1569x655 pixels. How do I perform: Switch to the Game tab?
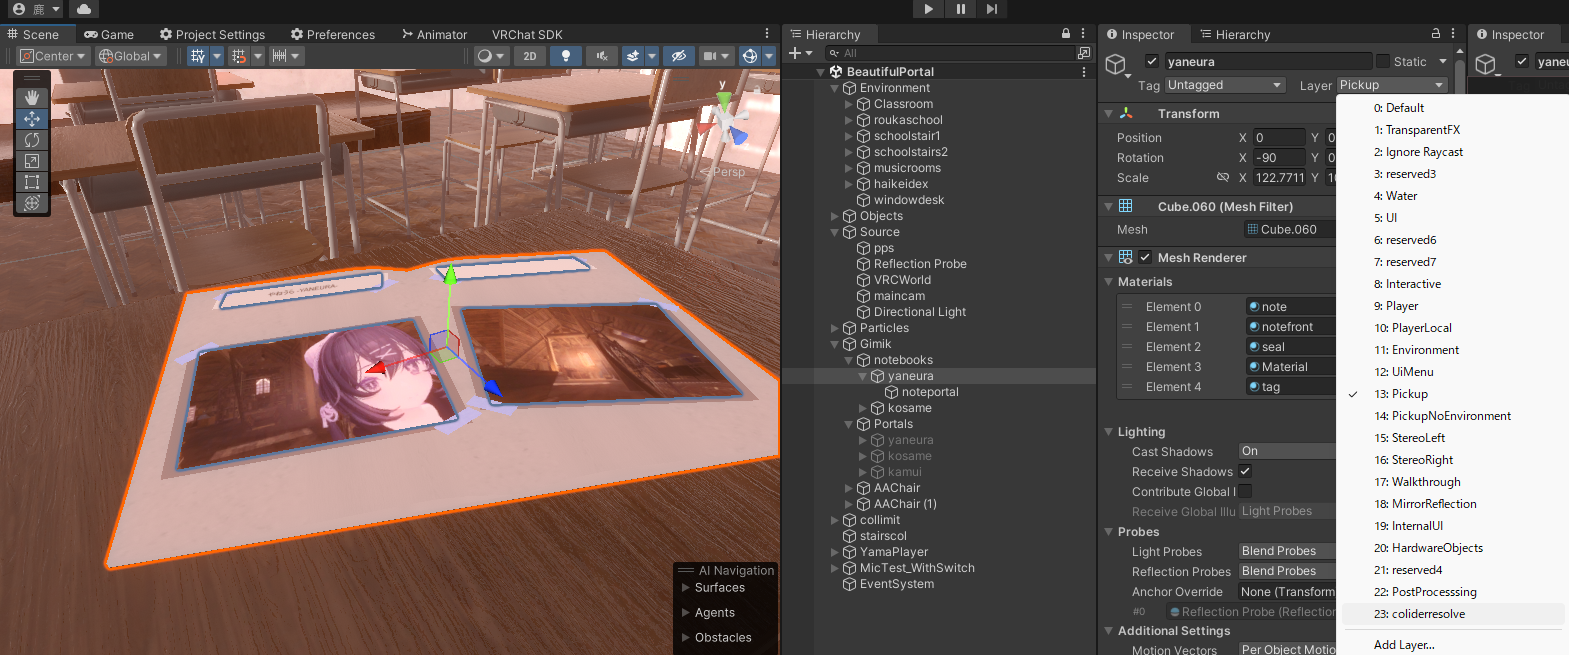click(x=109, y=34)
